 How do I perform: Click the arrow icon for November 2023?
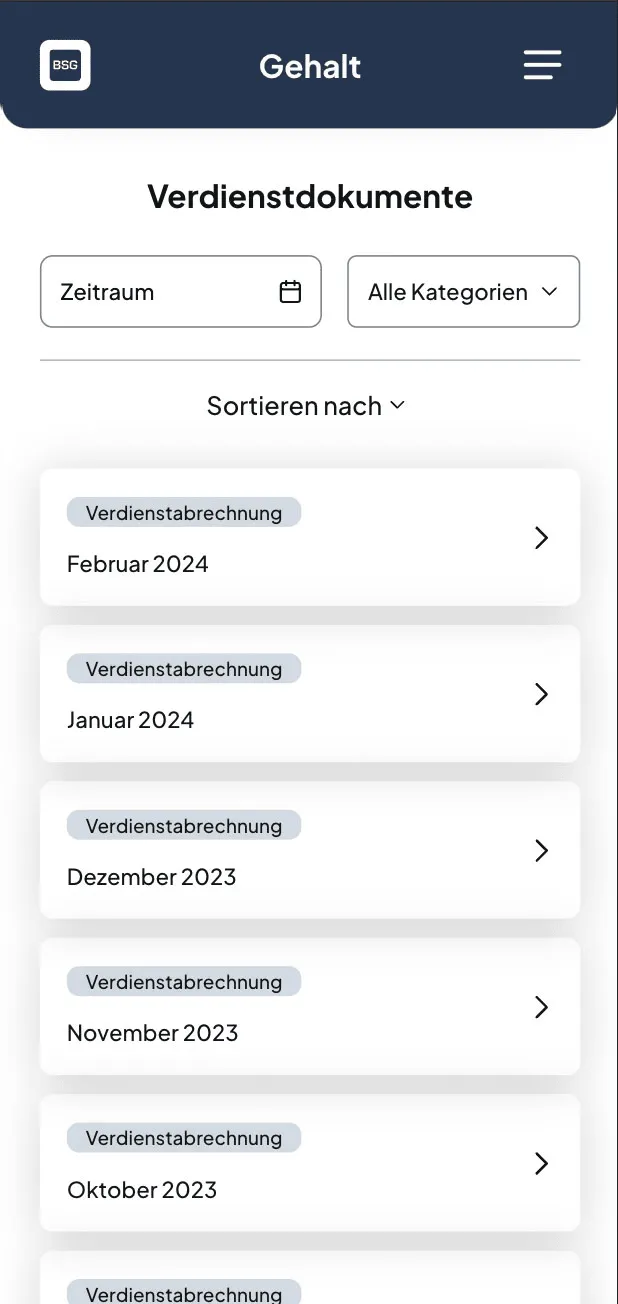click(542, 1007)
